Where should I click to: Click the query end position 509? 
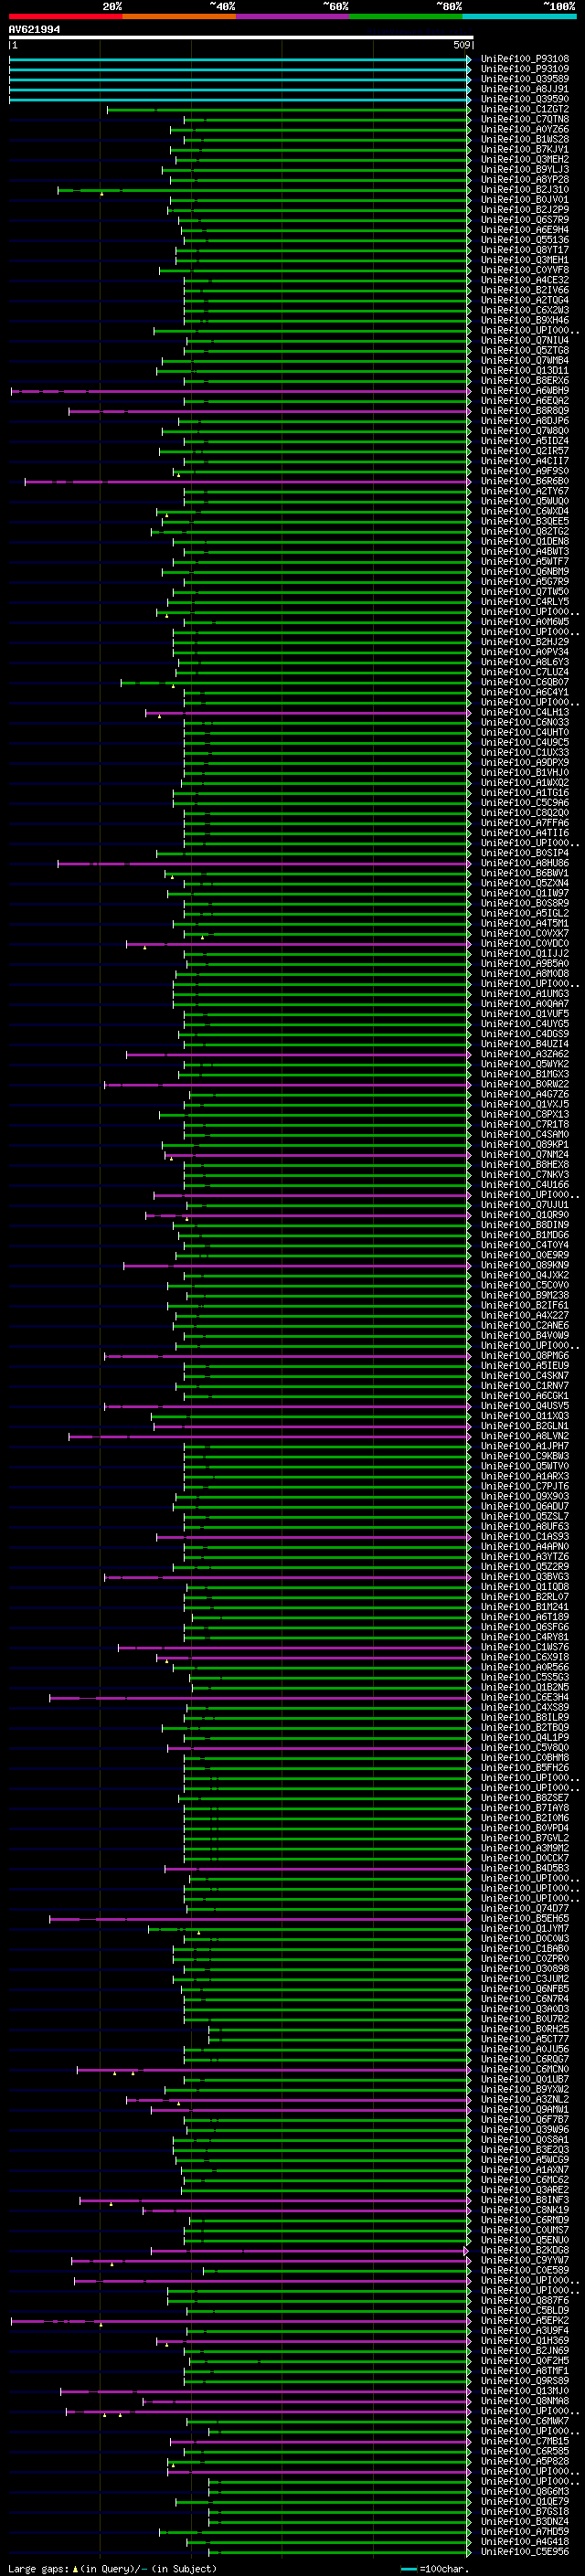[461, 45]
